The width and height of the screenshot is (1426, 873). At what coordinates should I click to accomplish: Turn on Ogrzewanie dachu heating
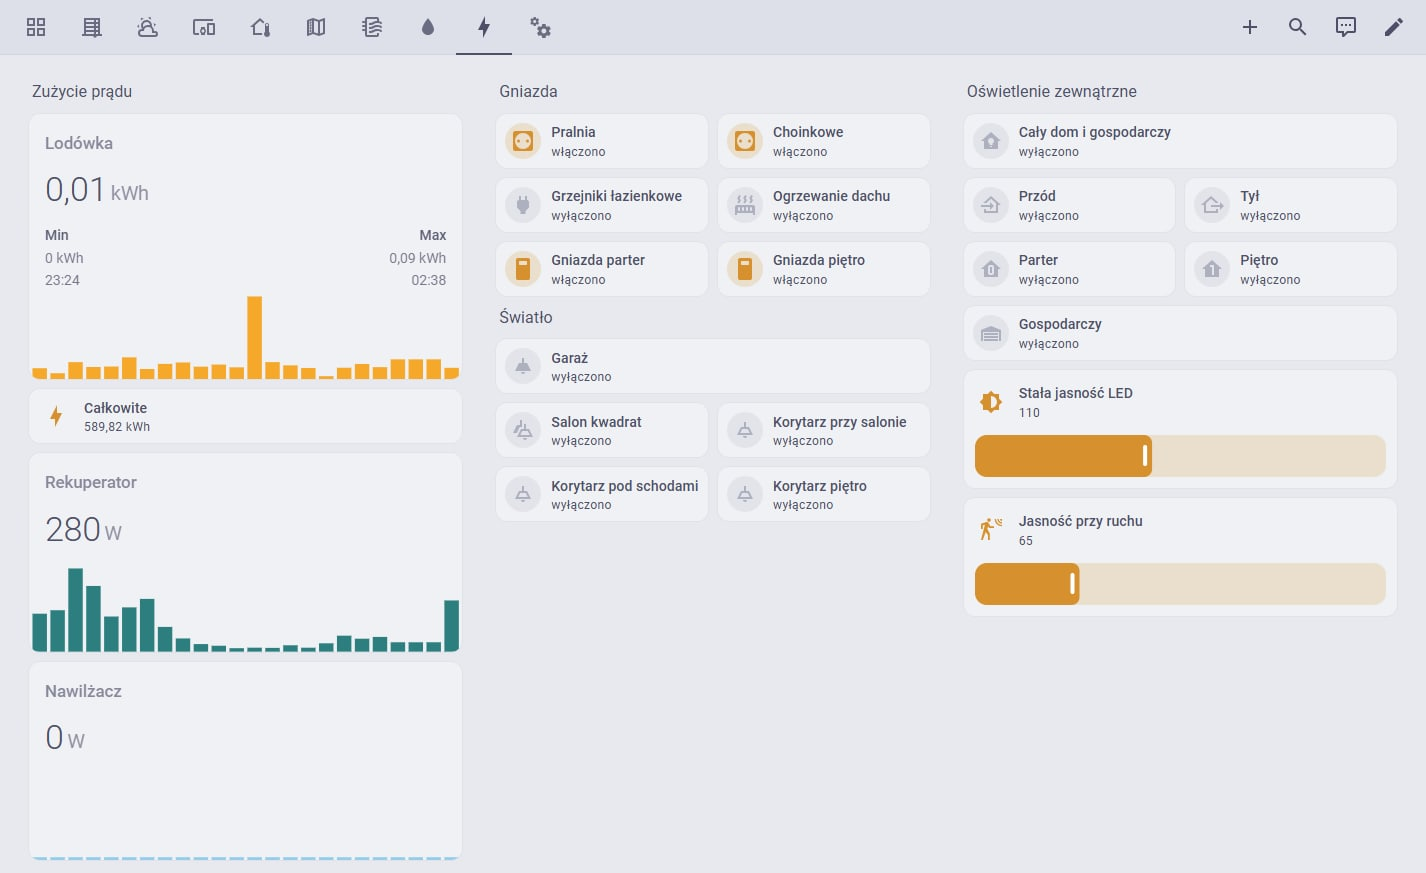click(745, 205)
